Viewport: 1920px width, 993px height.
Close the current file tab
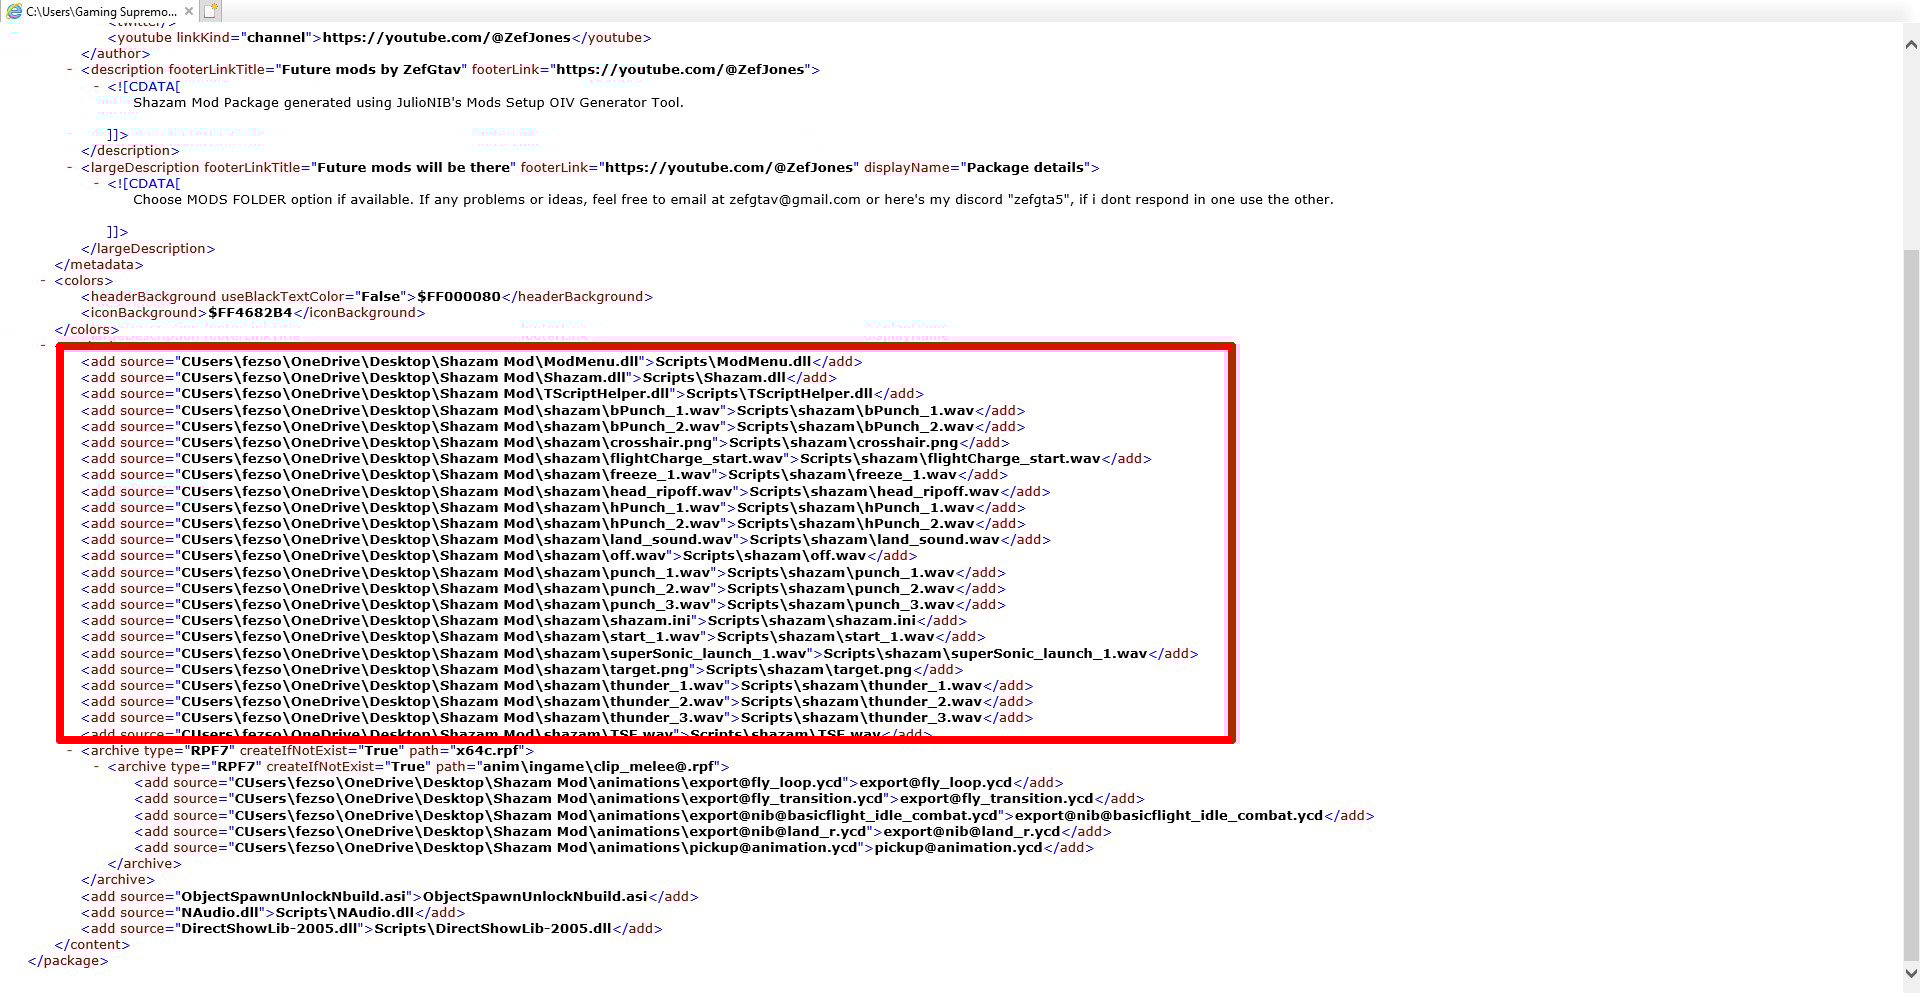188,11
